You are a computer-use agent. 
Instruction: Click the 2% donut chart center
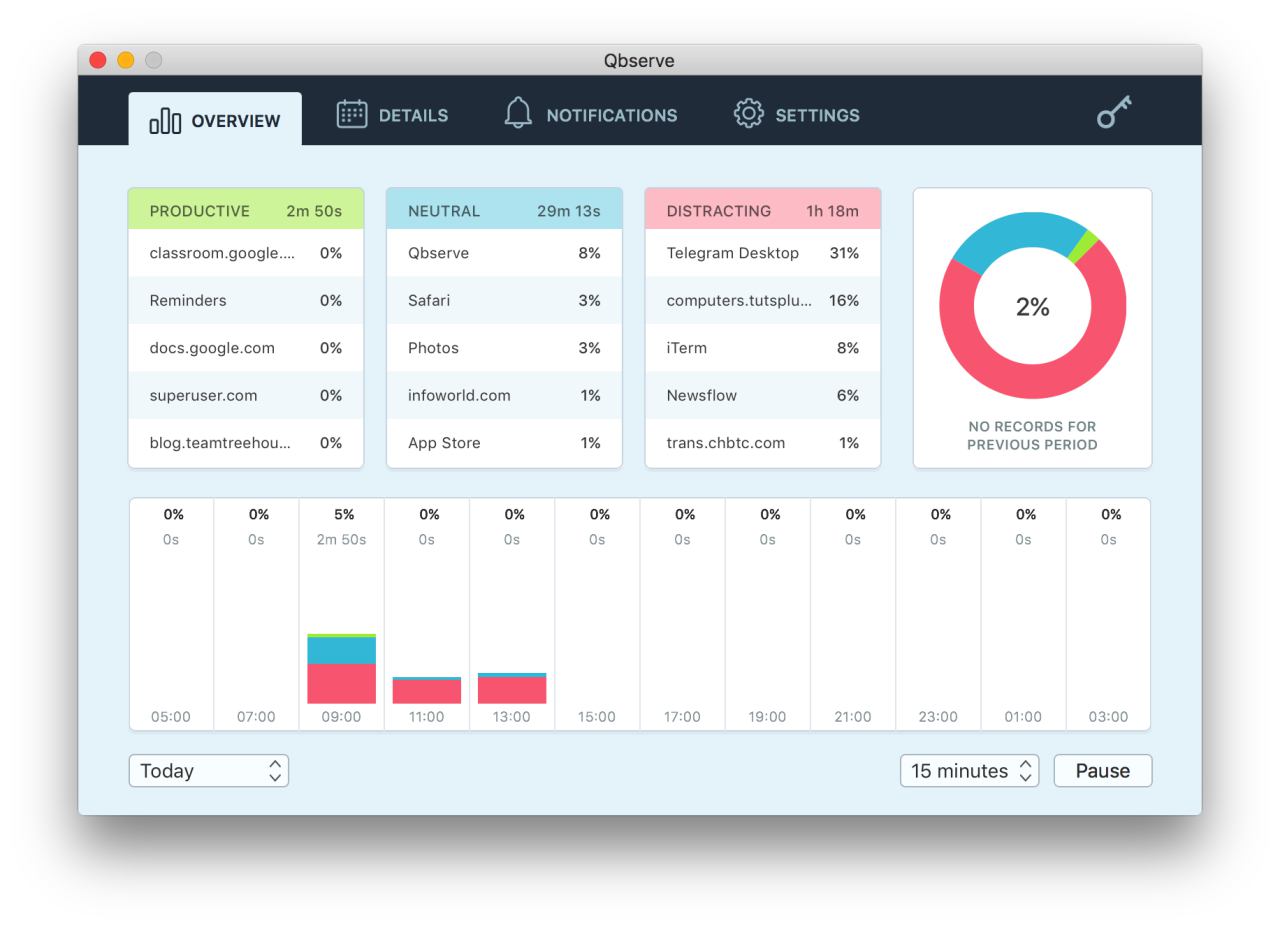[1032, 307]
